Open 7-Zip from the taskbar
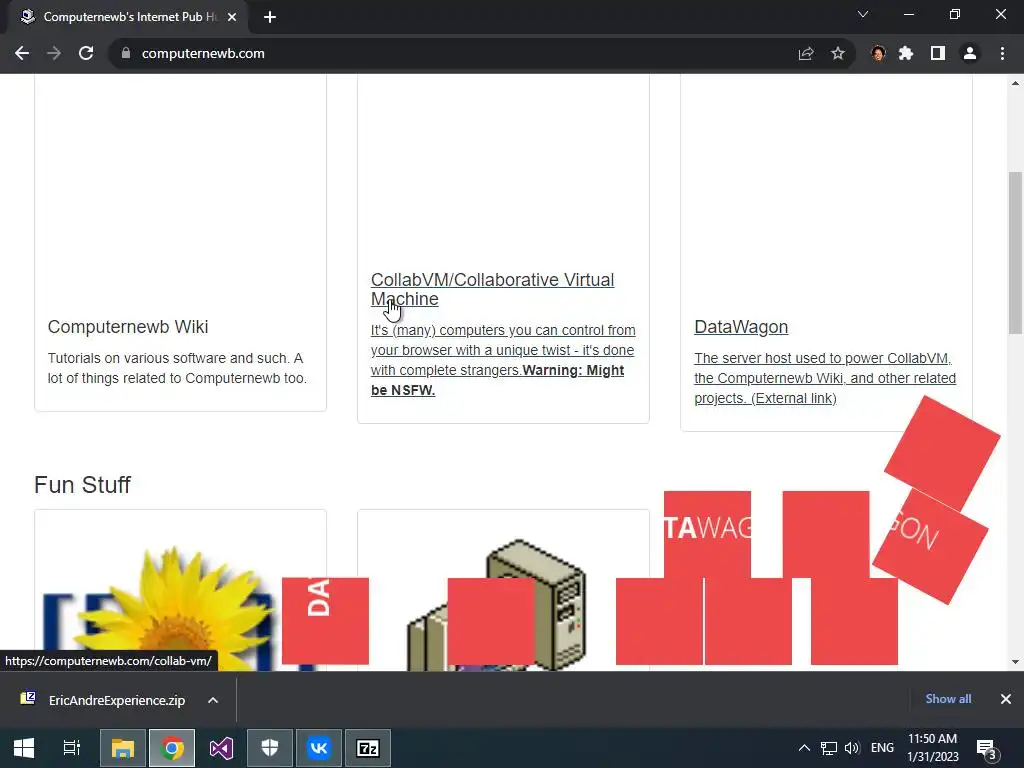The image size is (1024, 768). pos(368,748)
